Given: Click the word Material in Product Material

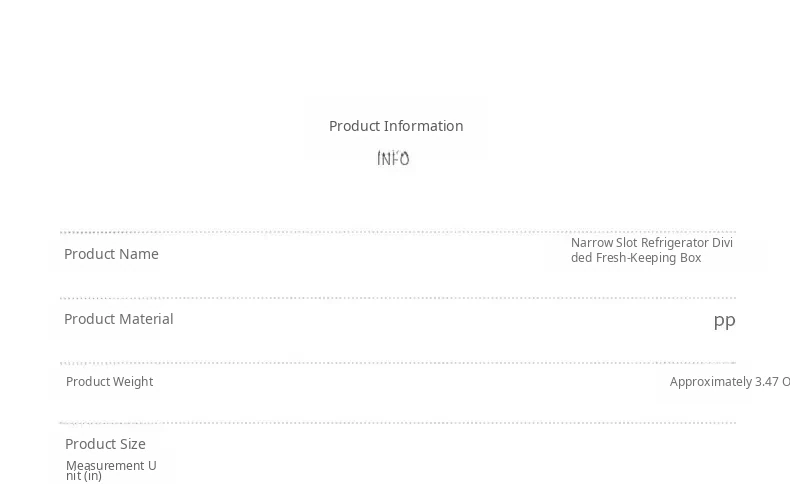Looking at the screenshot, I should (x=145, y=319).
